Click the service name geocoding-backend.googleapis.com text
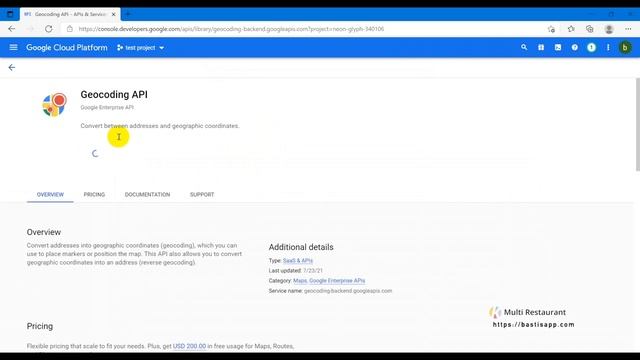The image size is (640, 360). click(348, 291)
